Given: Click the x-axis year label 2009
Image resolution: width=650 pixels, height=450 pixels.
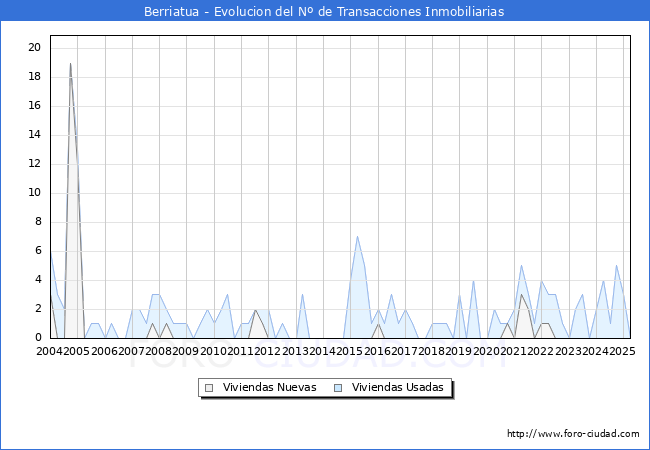Looking at the screenshot, I should 186,351.
